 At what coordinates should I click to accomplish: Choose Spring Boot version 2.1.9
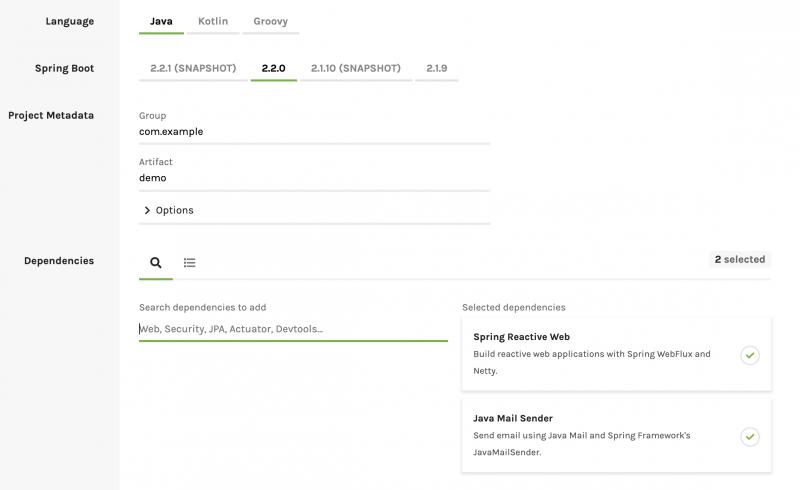pyautogui.click(x=436, y=68)
